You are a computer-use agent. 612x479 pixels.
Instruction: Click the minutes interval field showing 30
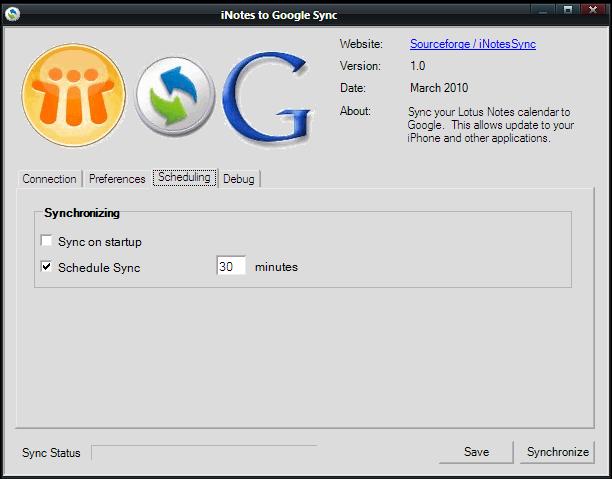(x=231, y=266)
